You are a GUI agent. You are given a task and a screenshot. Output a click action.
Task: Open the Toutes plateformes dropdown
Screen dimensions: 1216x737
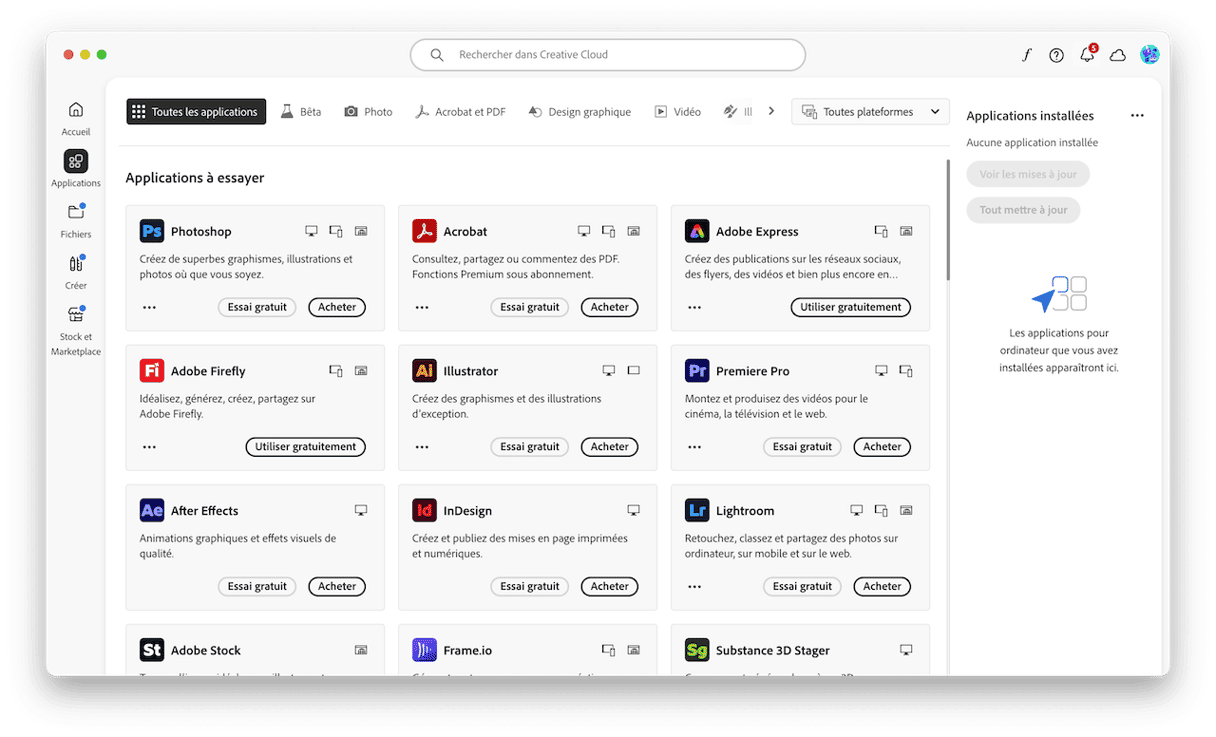pos(869,111)
